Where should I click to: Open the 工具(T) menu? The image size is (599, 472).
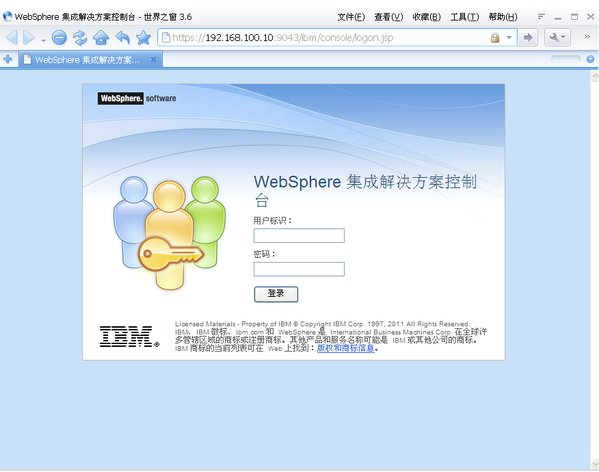tap(465, 17)
